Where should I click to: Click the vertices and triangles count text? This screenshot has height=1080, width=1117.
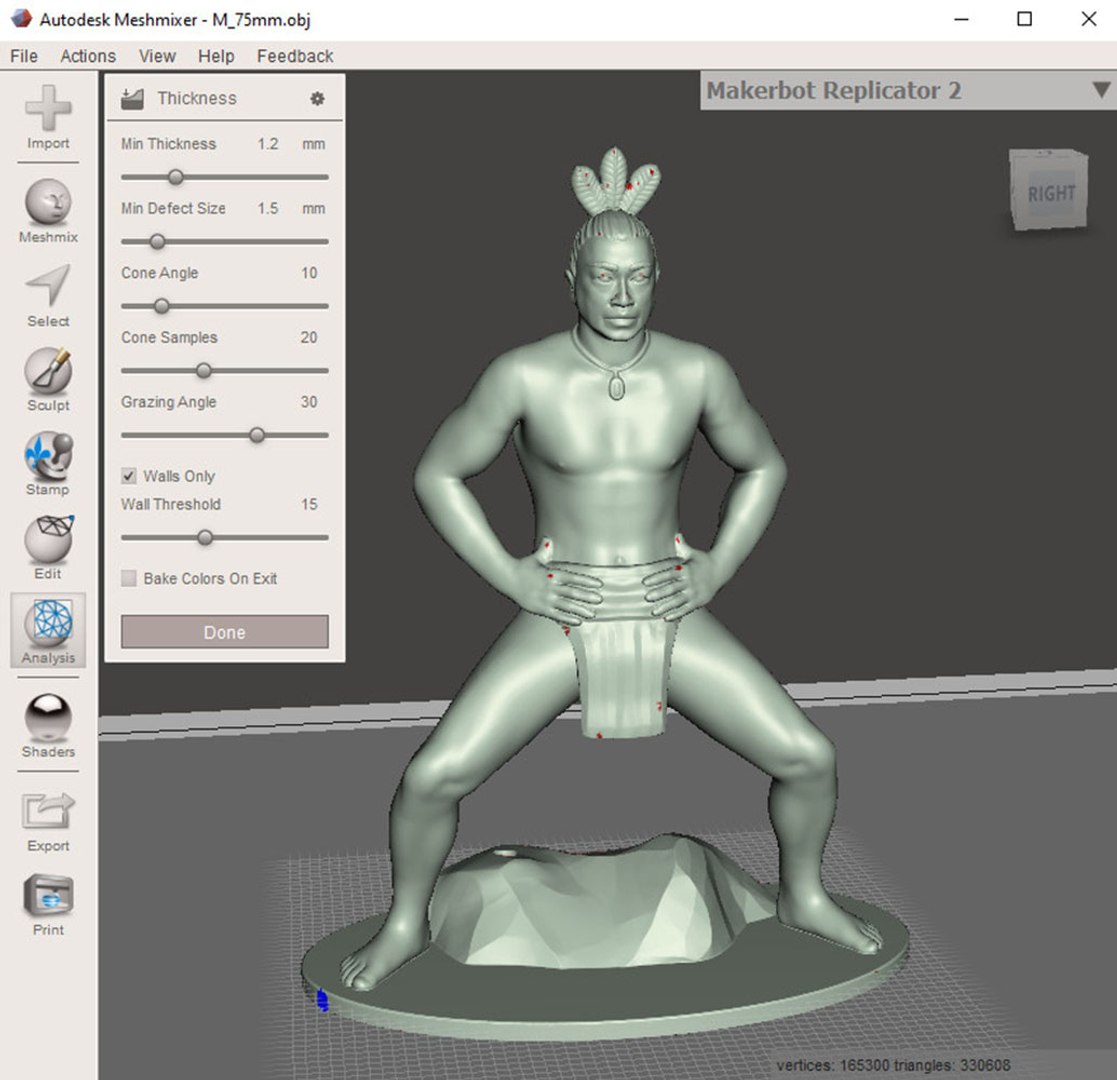[893, 1065]
